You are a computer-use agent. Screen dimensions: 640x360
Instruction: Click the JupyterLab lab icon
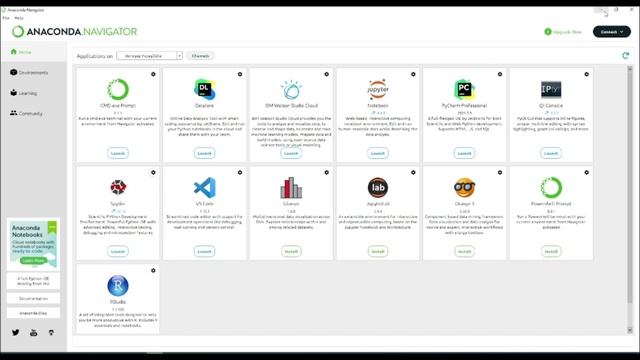pyautogui.click(x=378, y=187)
